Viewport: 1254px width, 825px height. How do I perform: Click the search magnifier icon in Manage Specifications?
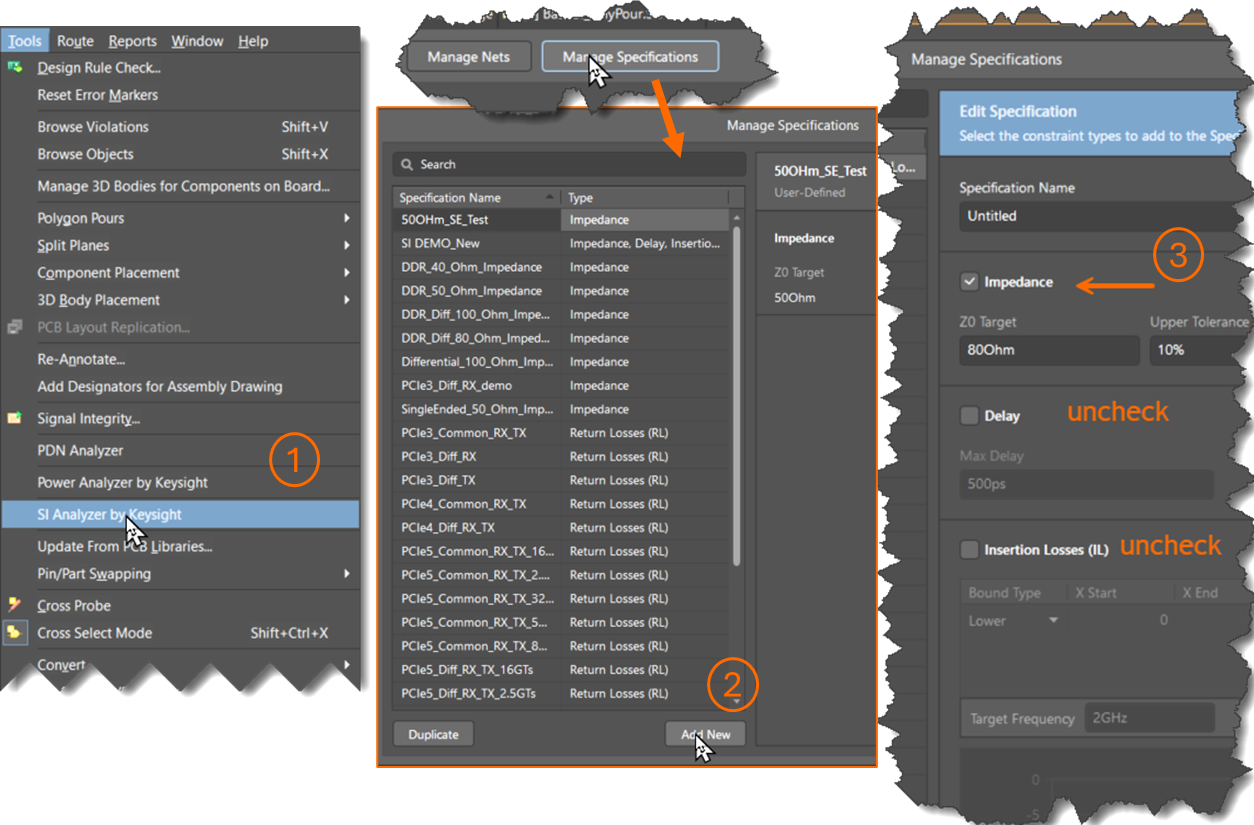(x=408, y=164)
